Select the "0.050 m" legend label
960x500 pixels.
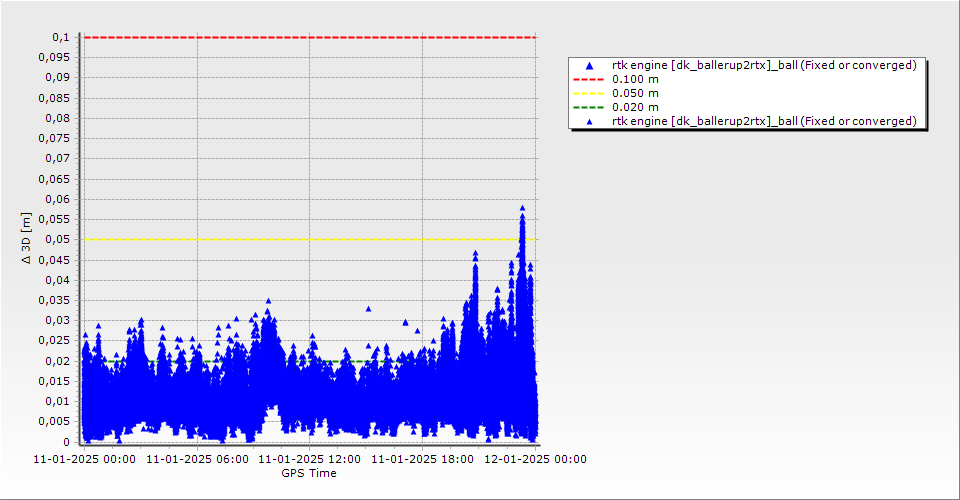pos(636,94)
